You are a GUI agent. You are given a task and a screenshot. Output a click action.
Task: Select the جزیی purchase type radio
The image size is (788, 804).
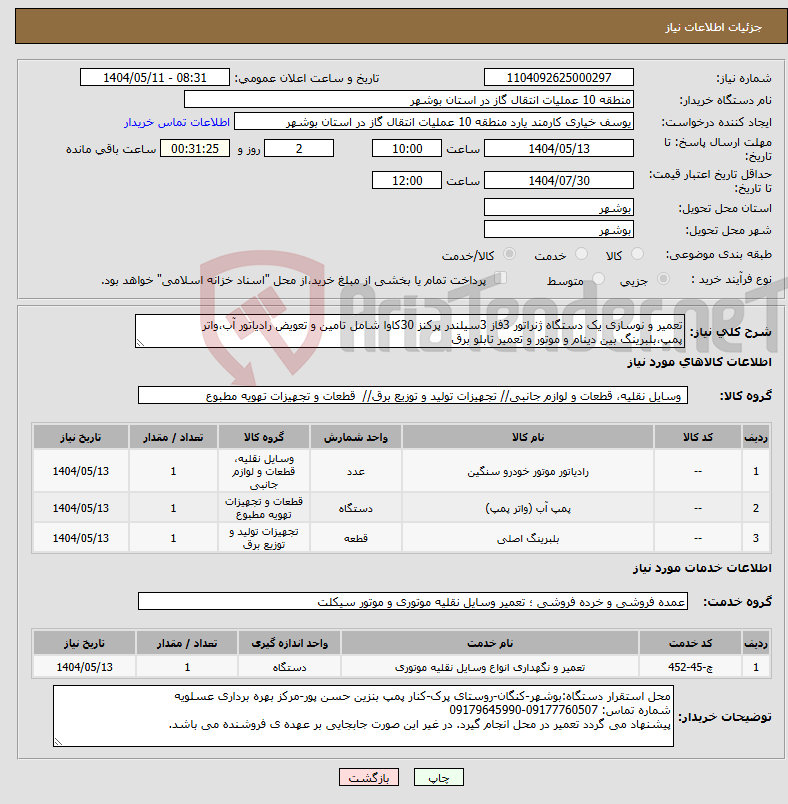pos(663,279)
